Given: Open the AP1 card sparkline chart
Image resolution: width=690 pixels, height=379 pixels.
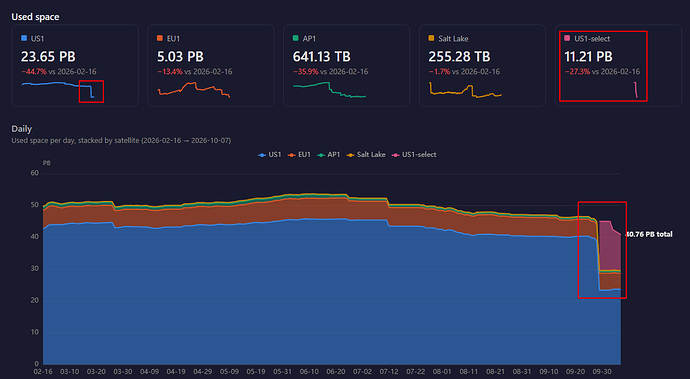Looking at the screenshot, I should [330, 89].
